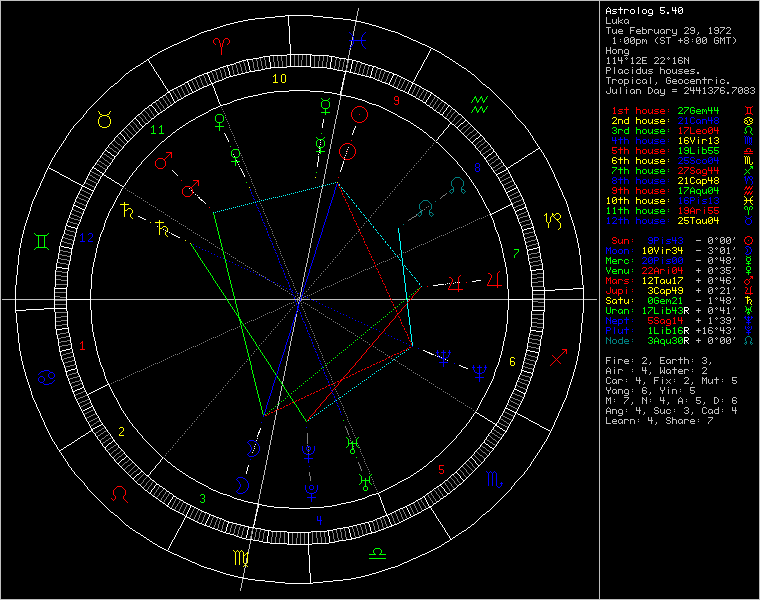This screenshot has width=760, height=600.
Task: Select the green Gemini glyph on the wheel
Action: (41, 241)
